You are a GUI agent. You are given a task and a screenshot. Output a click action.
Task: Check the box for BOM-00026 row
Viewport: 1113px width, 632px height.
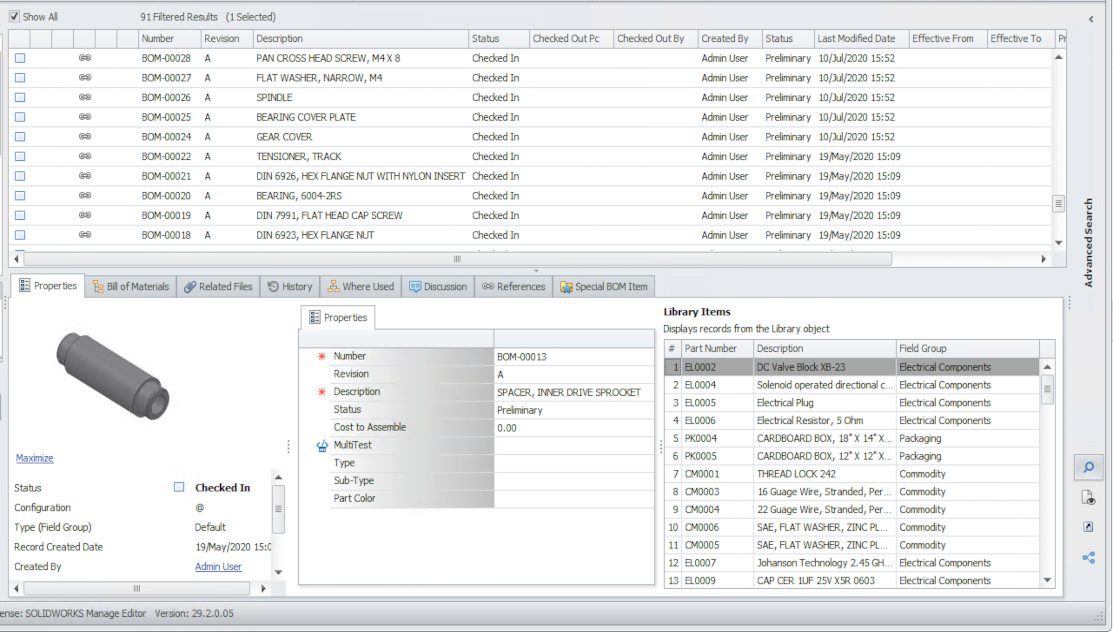tap(20, 97)
